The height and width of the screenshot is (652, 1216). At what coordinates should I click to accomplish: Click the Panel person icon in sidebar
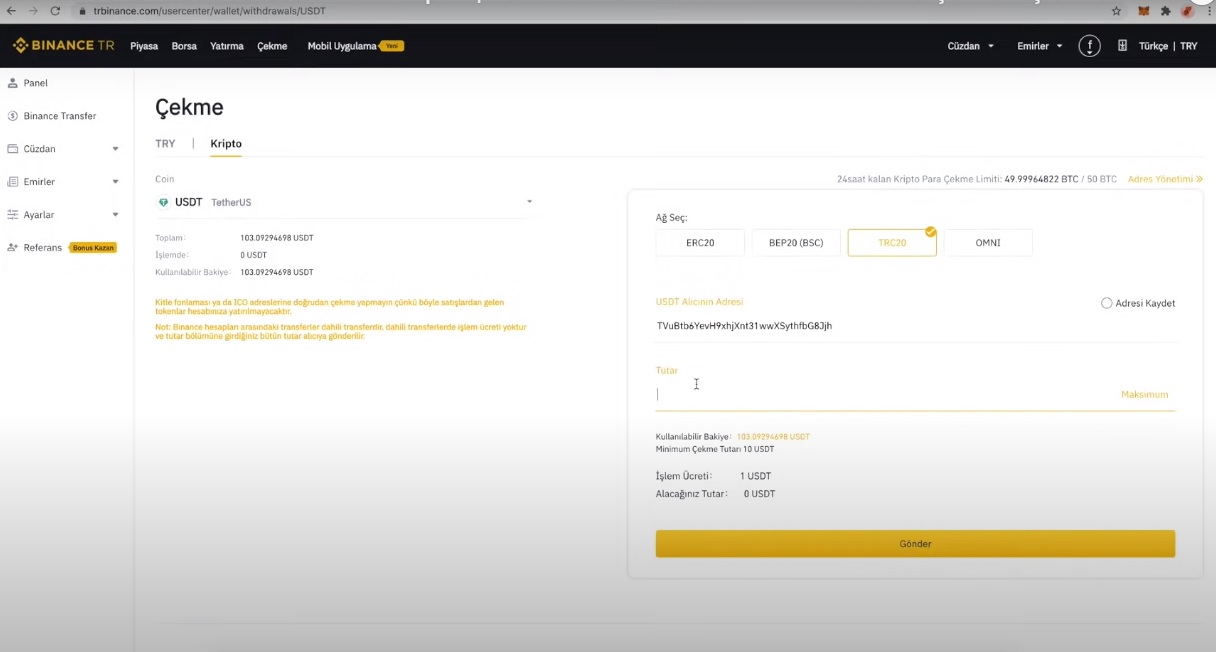pyautogui.click(x=13, y=83)
